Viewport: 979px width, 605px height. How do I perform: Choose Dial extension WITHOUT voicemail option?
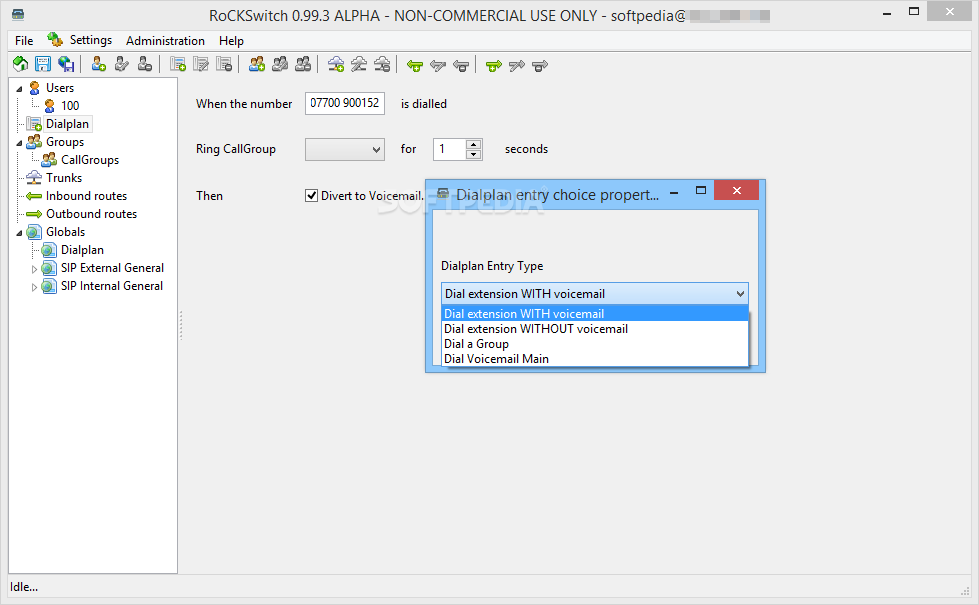pyautogui.click(x=594, y=328)
